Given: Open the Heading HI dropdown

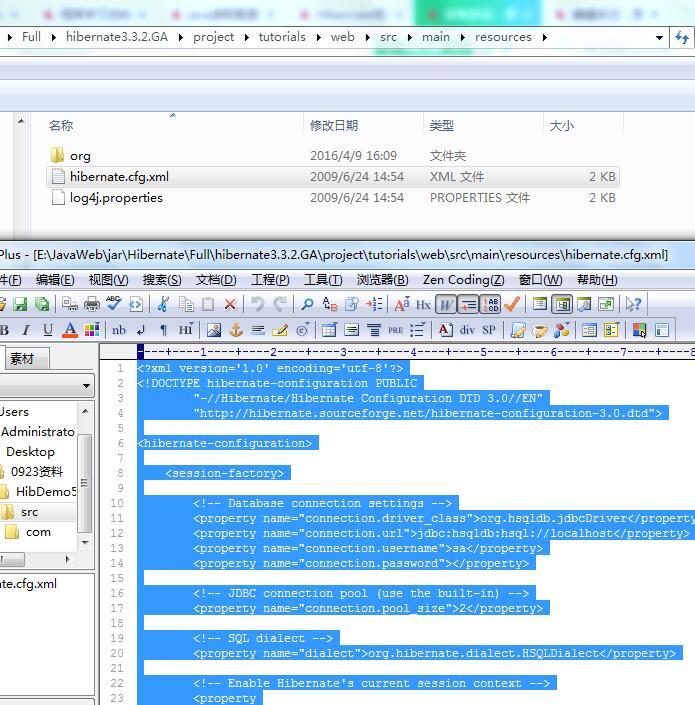Looking at the screenshot, I should (186, 330).
